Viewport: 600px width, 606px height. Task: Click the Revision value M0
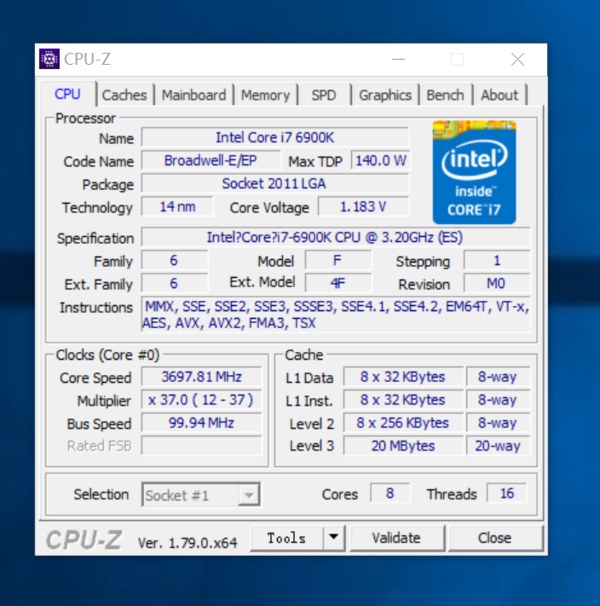[497, 283]
